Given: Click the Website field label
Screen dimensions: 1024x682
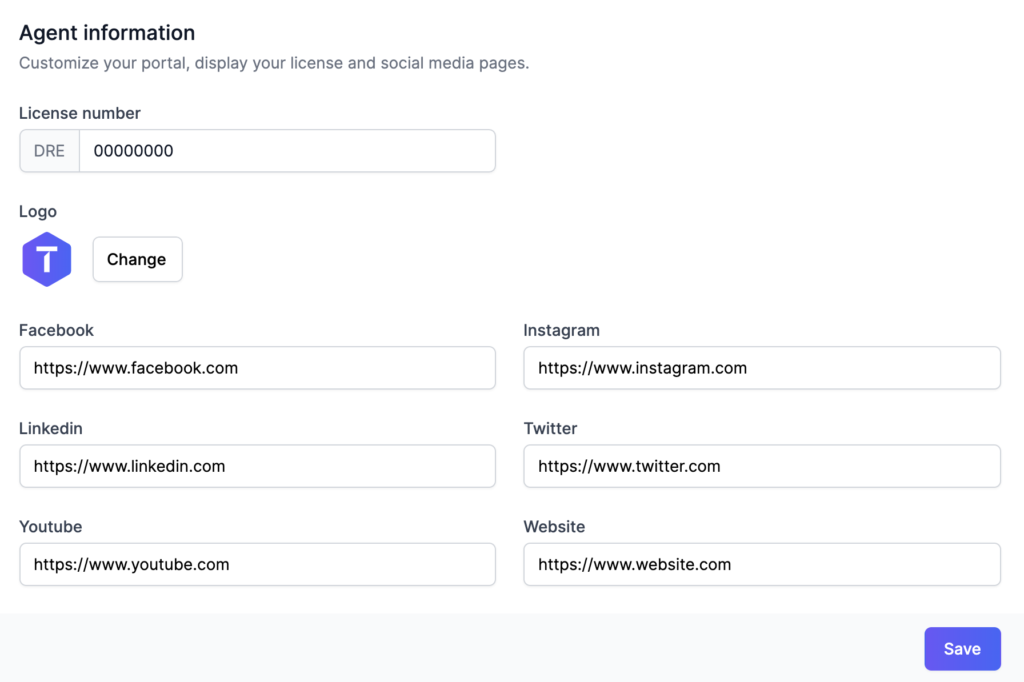Looking at the screenshot, I should (554, 527).
